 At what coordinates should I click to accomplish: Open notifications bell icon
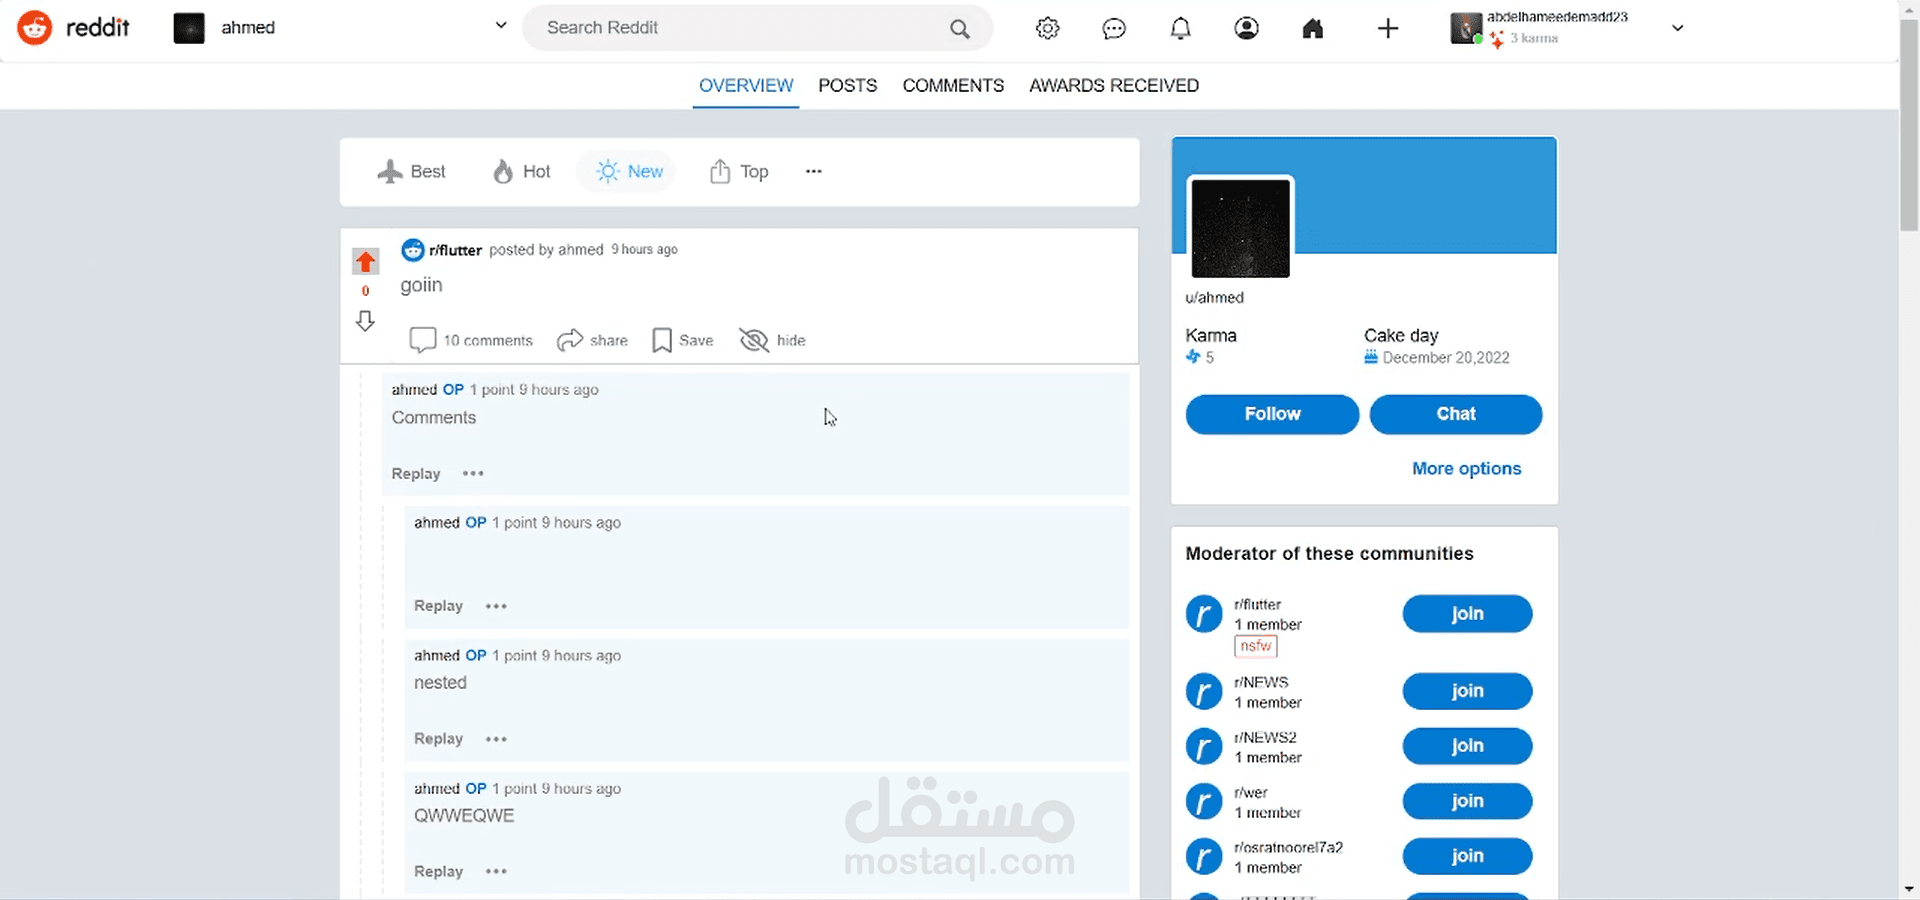[x=1180, y=28]
